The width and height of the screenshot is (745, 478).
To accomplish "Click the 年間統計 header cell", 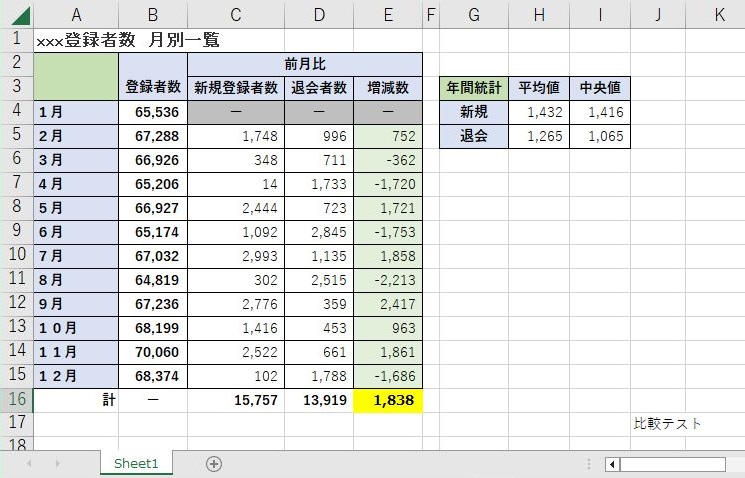I will (474, 88).
